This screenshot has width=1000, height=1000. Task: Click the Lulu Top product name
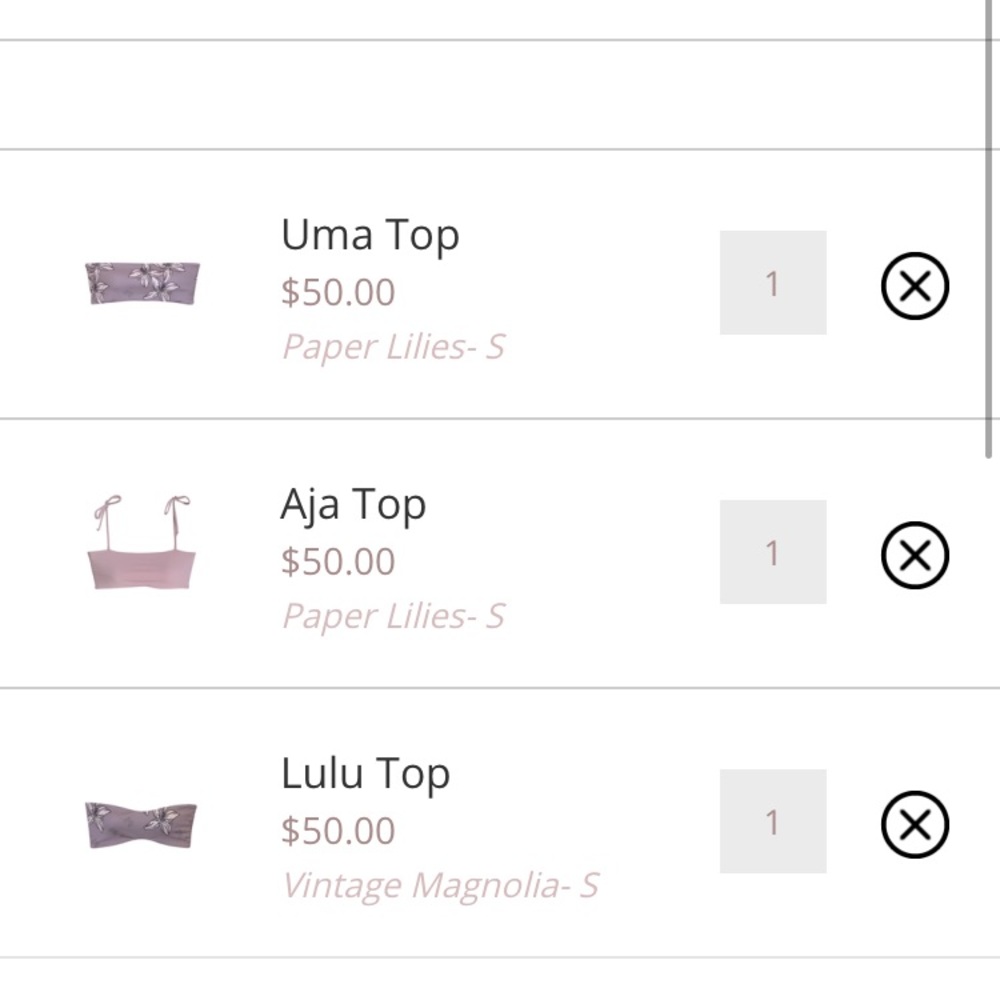tap(365, 774)
